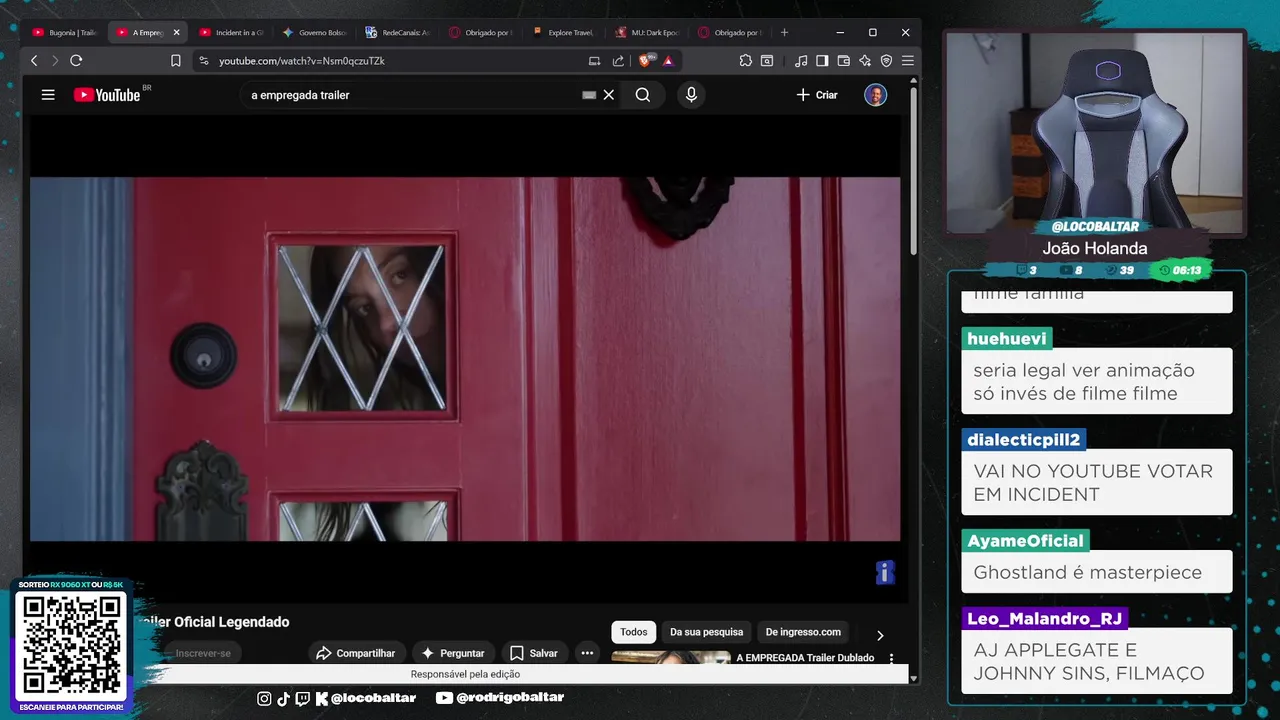The image size is (1280, 720).
Task: Click the Compartilhar share button
Action: pos(355,653)
